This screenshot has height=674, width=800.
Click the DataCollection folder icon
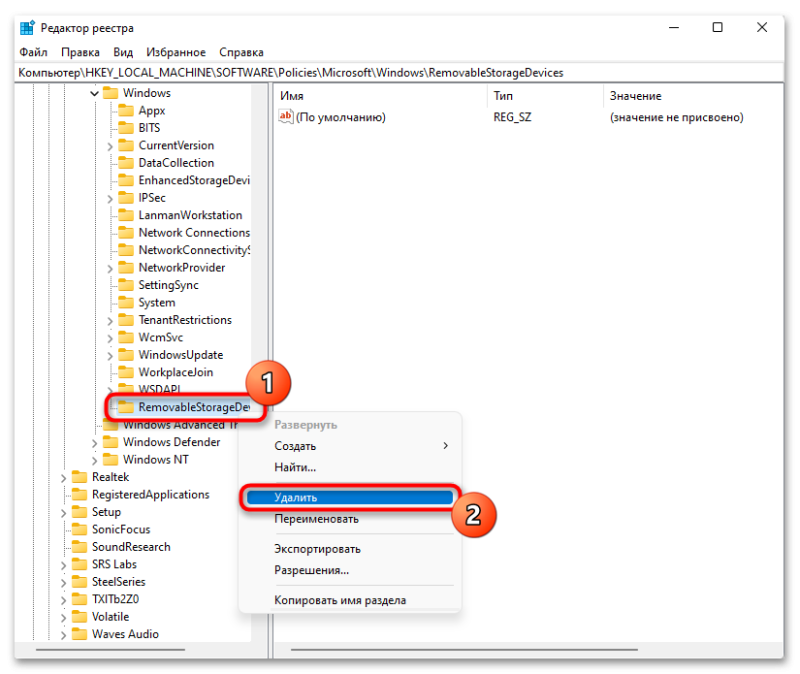[x=126, y=162]
